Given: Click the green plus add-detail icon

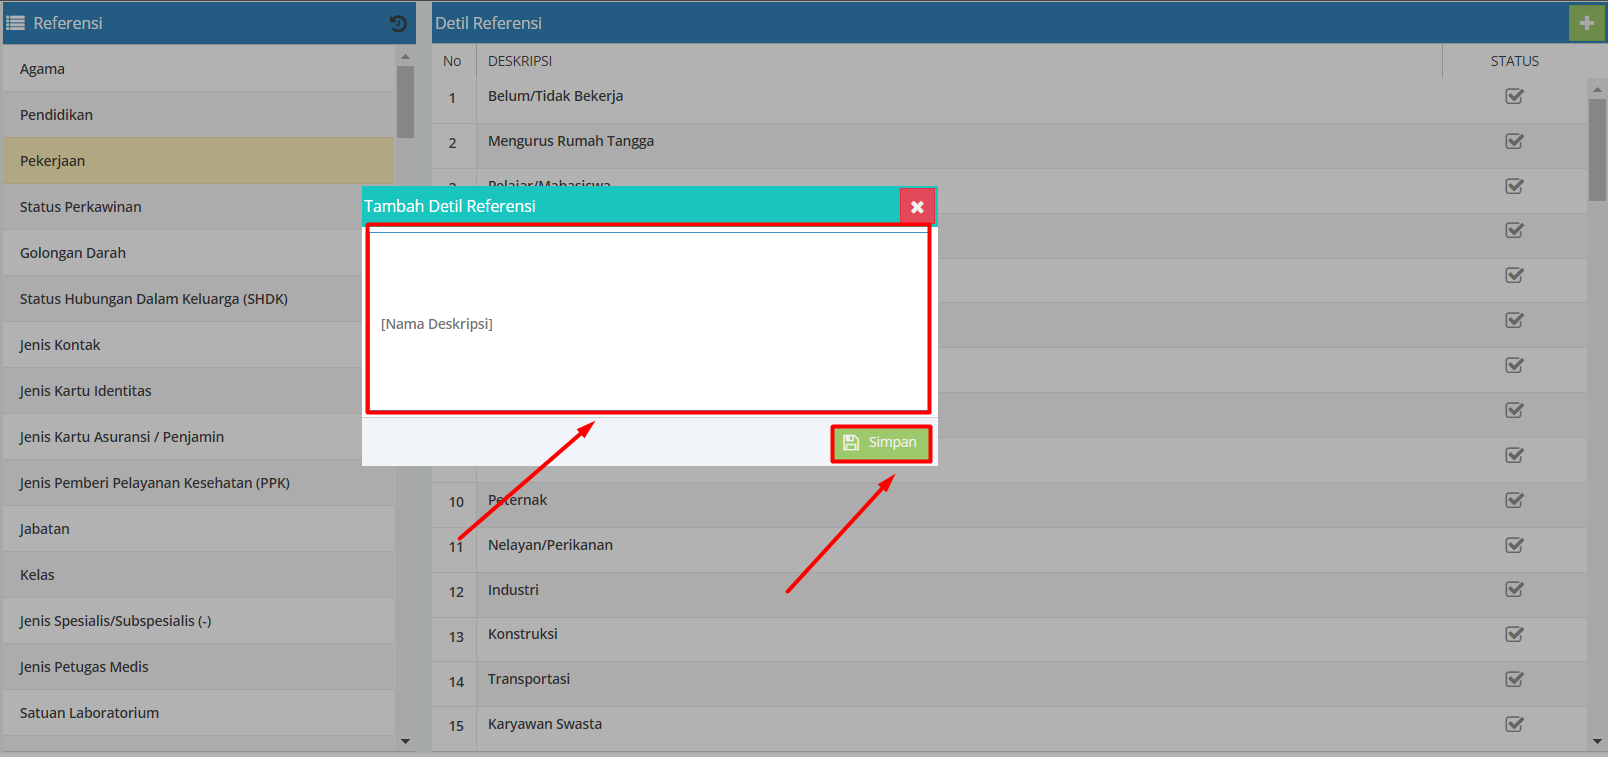Looking at the screenshot, I should click(1586, 23).
